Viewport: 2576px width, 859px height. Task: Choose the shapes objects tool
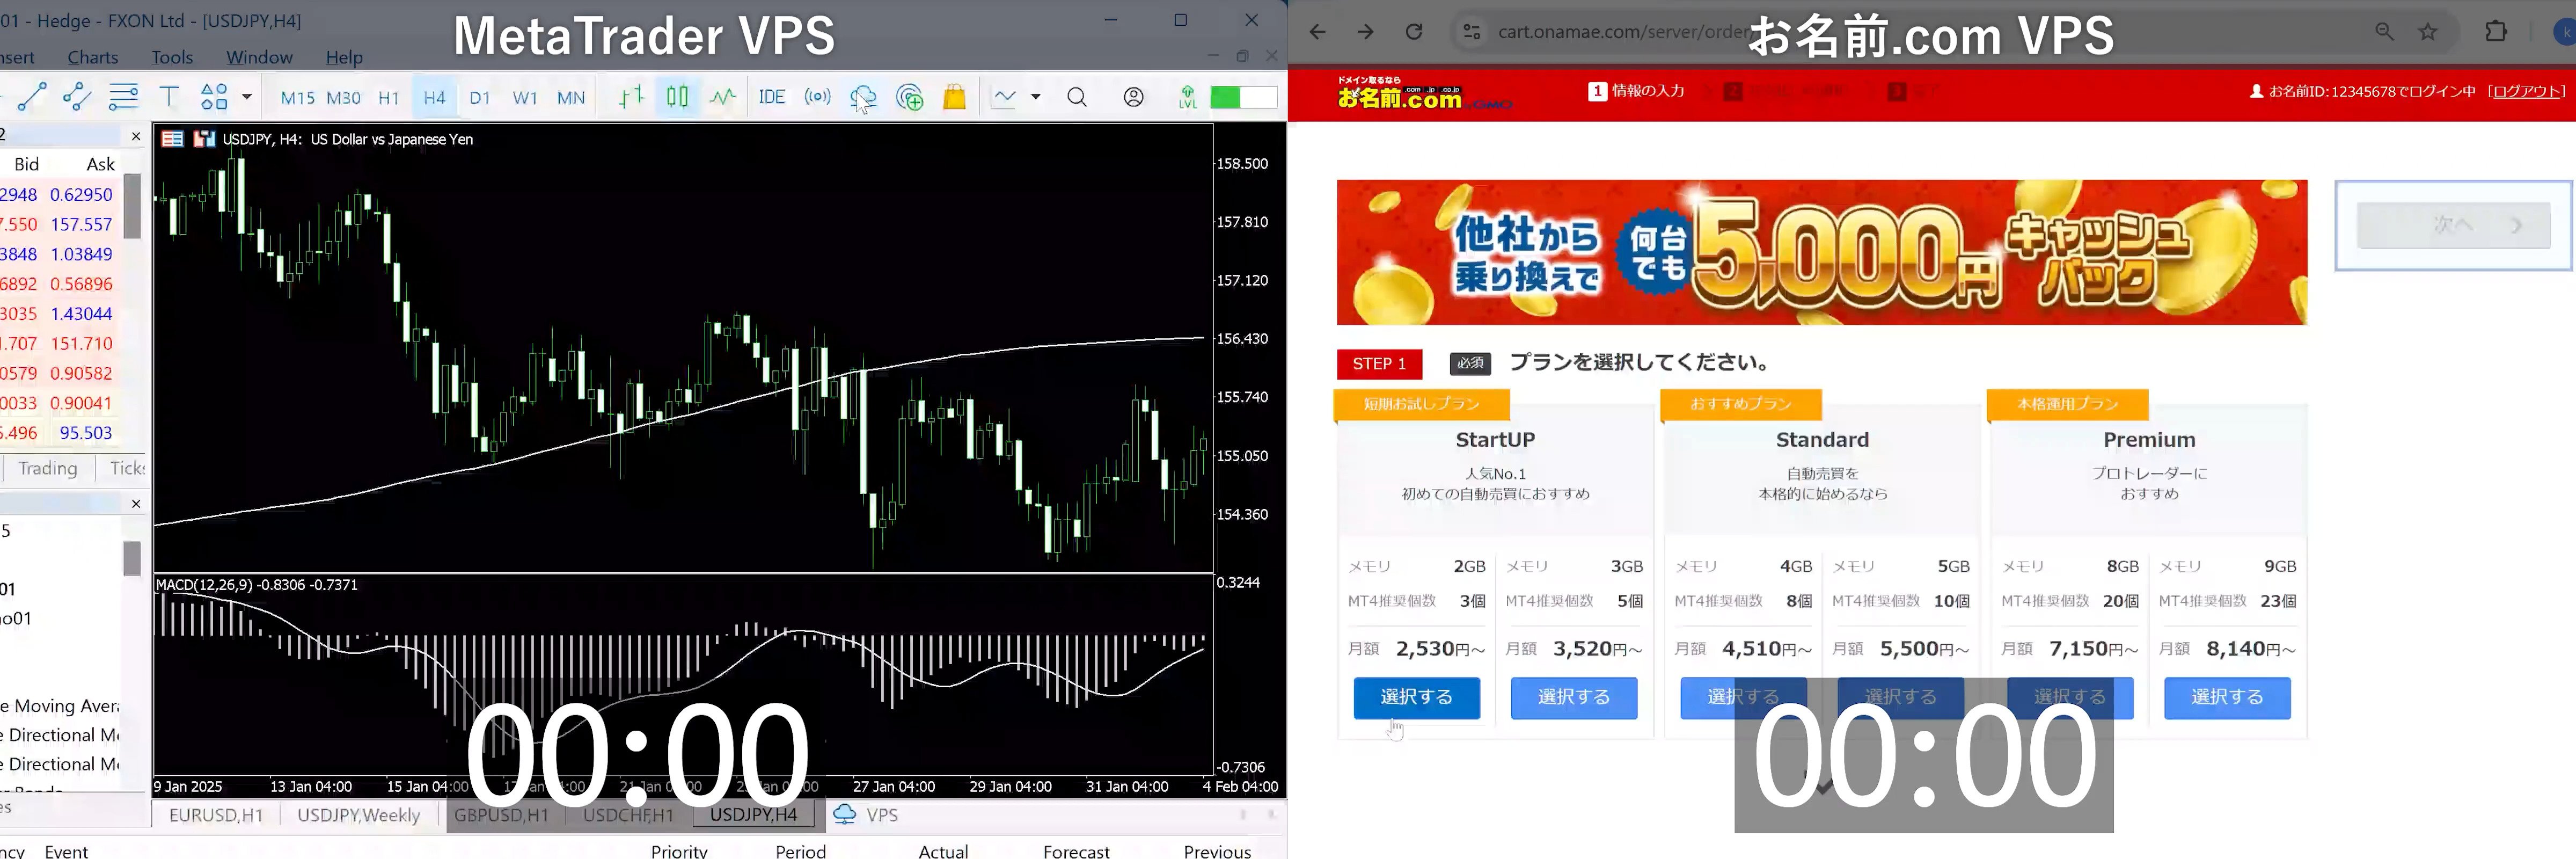point(214,97)
